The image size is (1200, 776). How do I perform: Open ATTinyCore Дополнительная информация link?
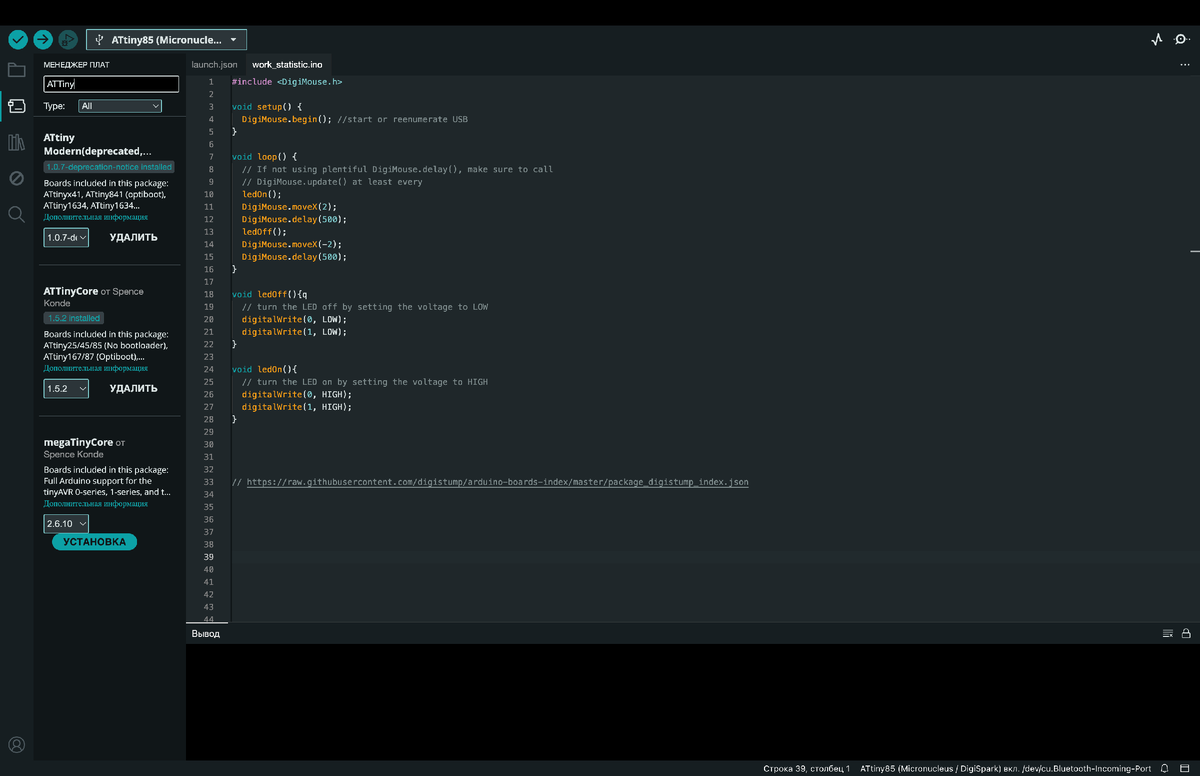[96, 367]
